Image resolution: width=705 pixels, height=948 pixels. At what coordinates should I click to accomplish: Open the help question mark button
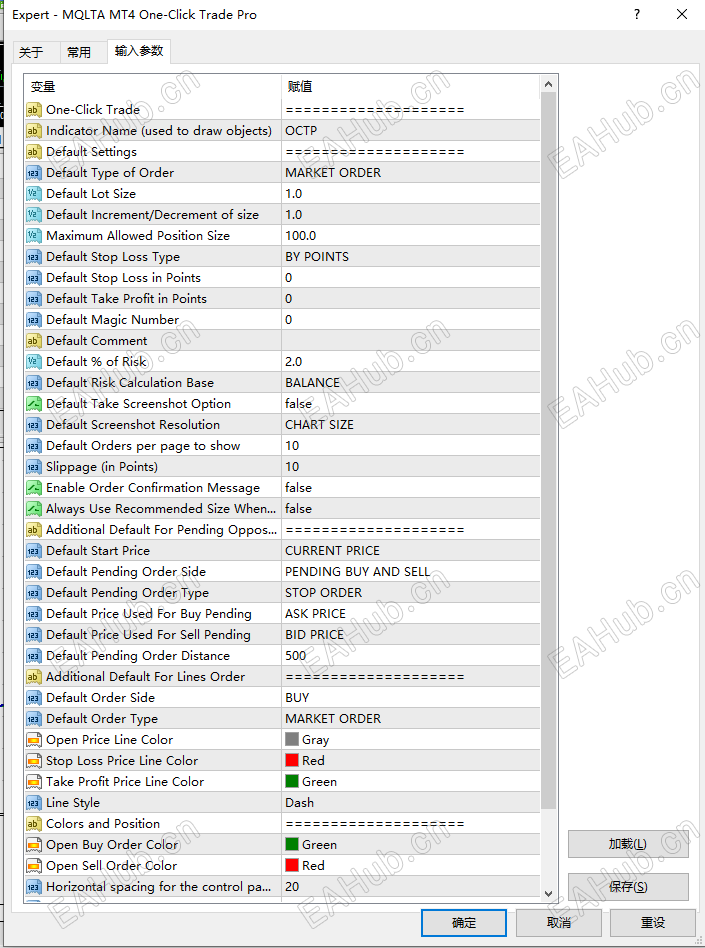click(x=637, y=15)
